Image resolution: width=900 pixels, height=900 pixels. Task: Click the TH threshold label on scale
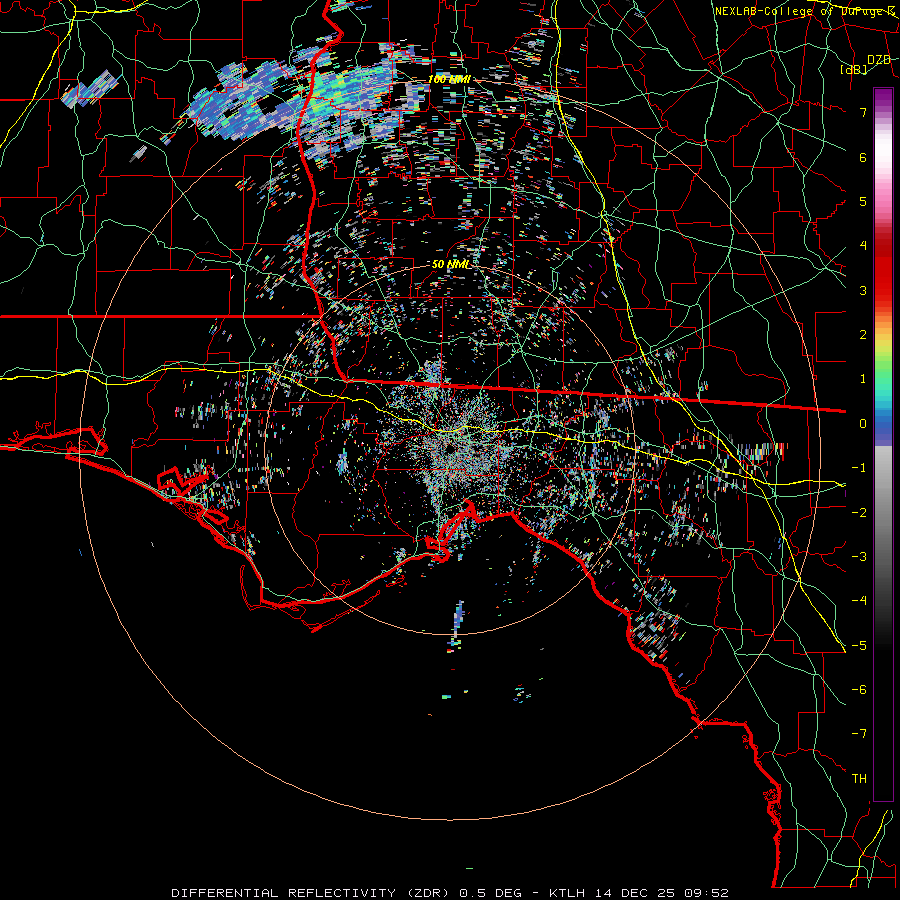coord(859,778)
